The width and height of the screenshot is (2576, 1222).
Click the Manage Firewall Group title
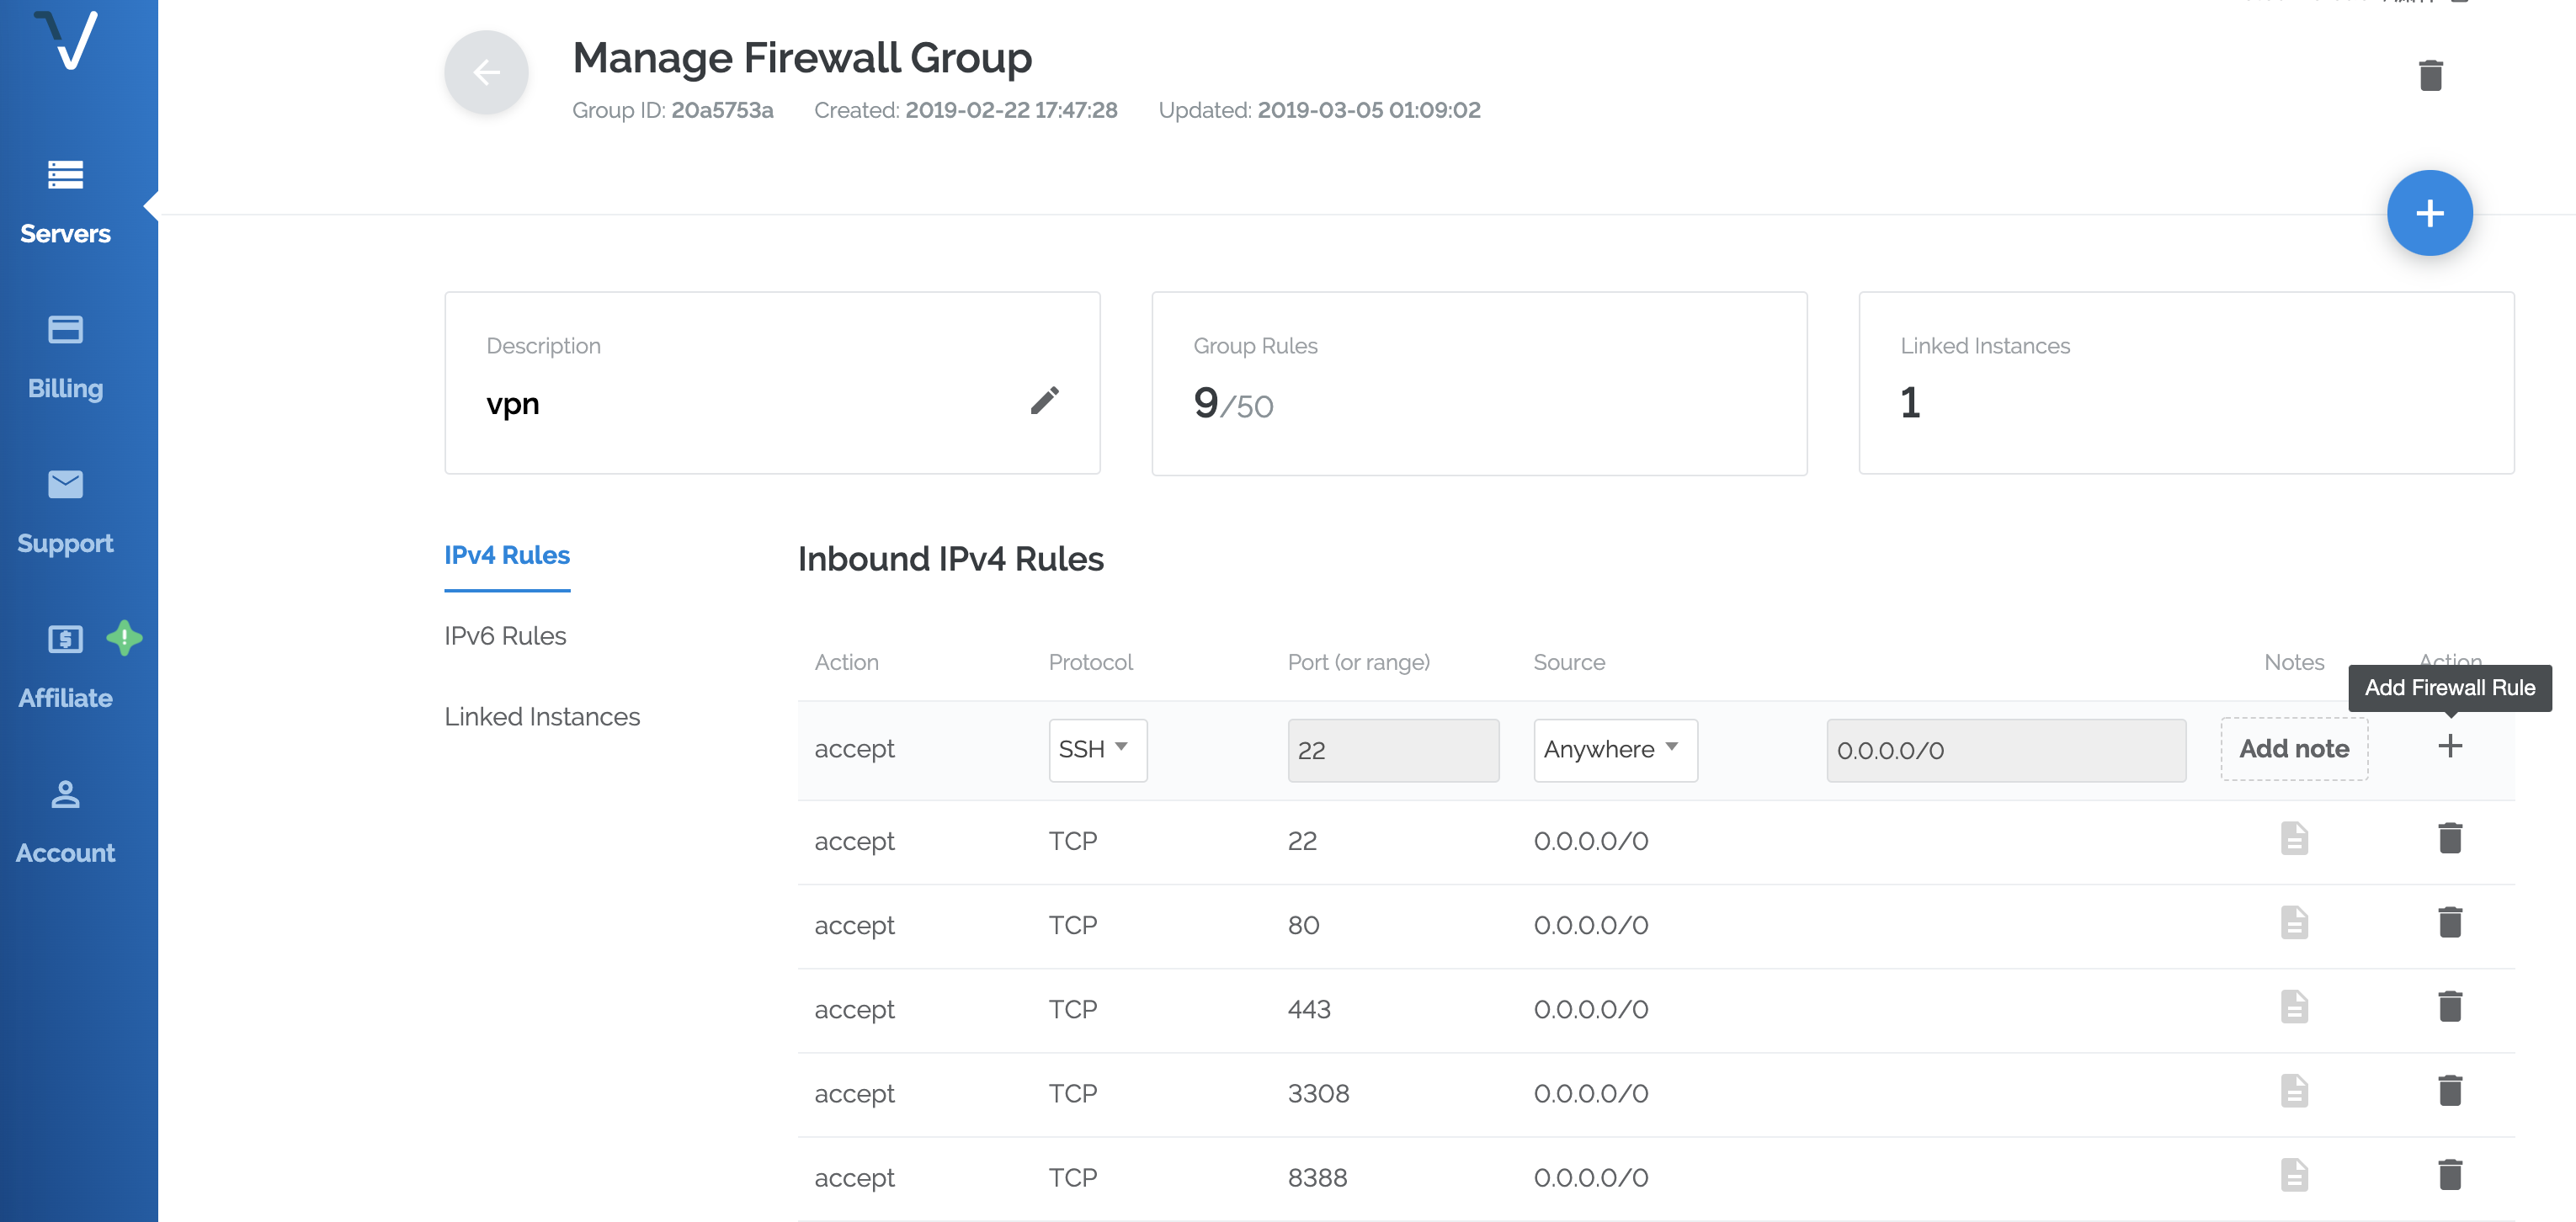802,57
